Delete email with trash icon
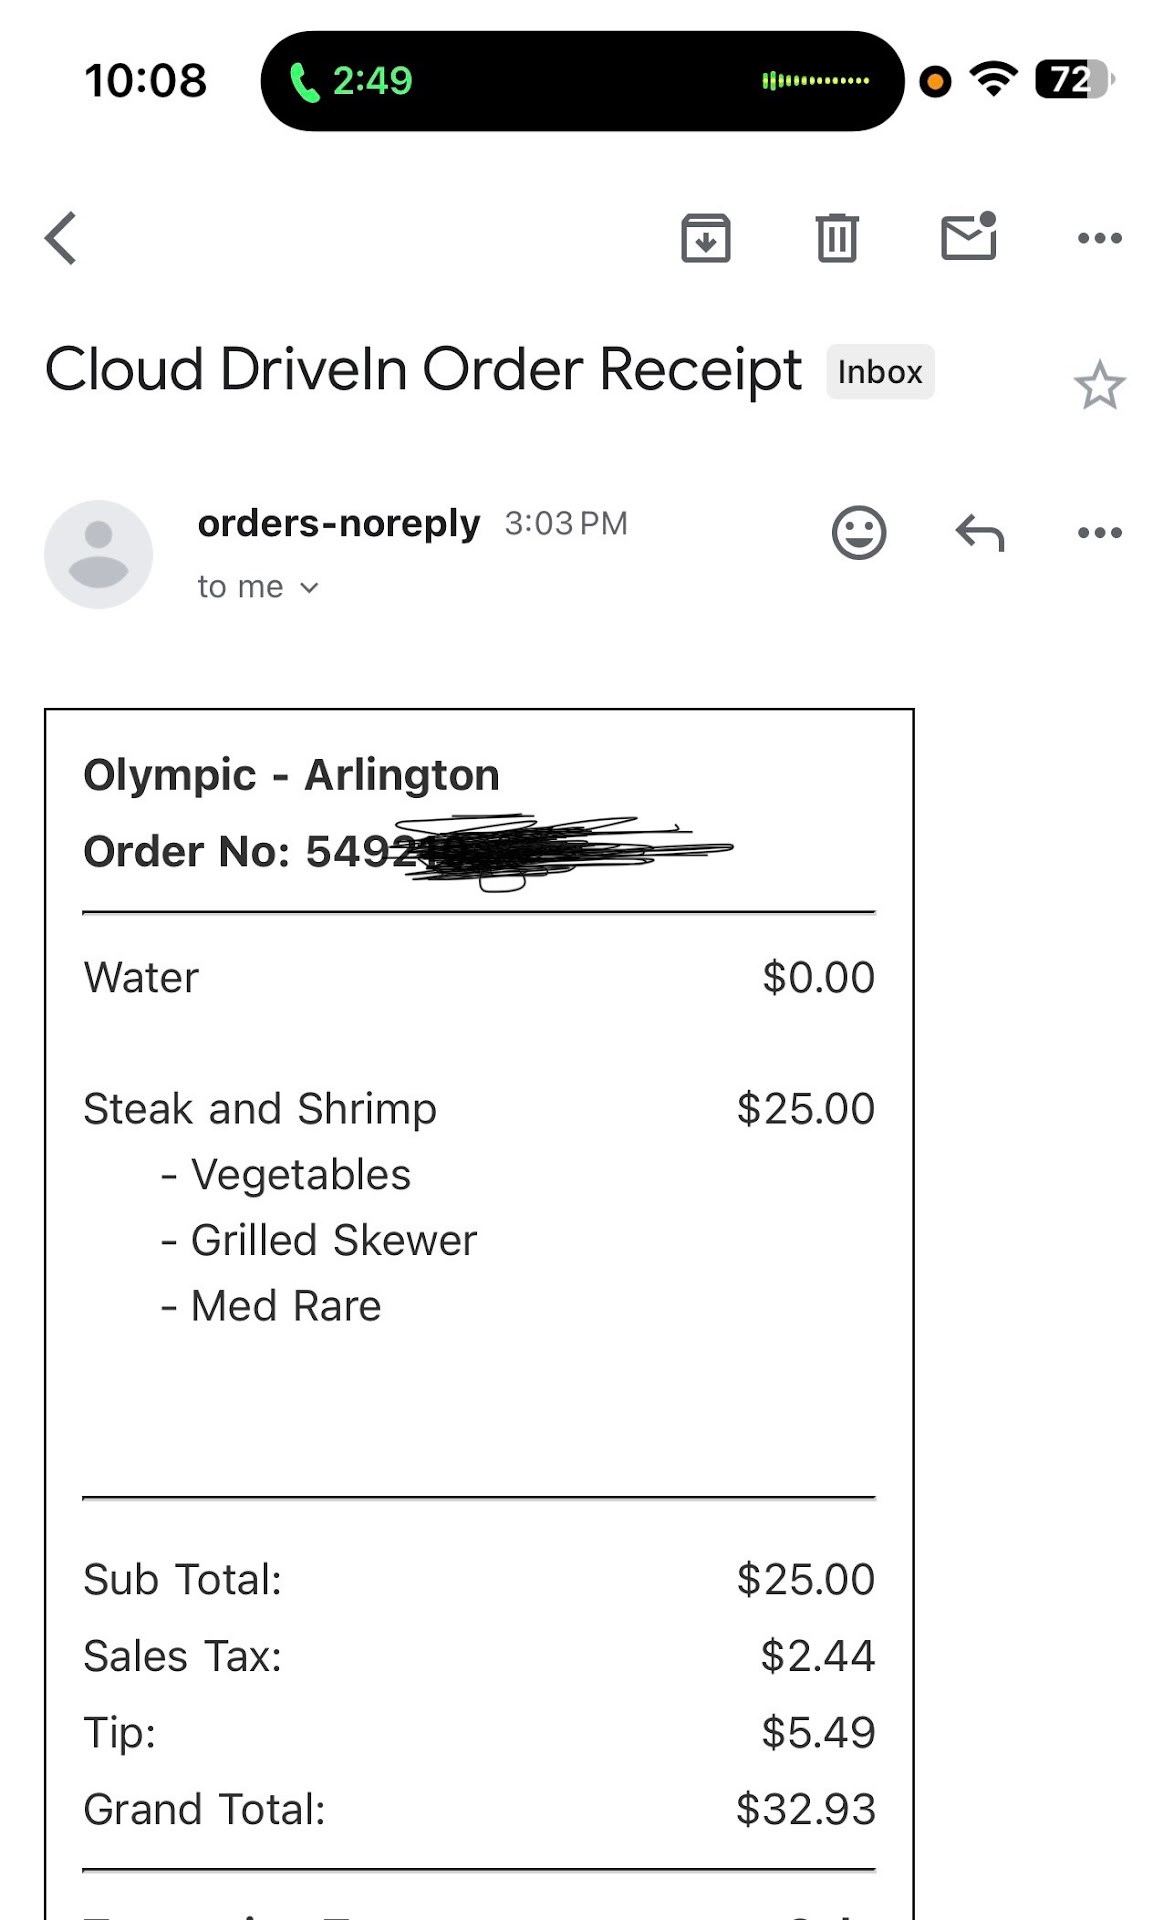This screenshot has height=1920, width=1153. point(837,238)
